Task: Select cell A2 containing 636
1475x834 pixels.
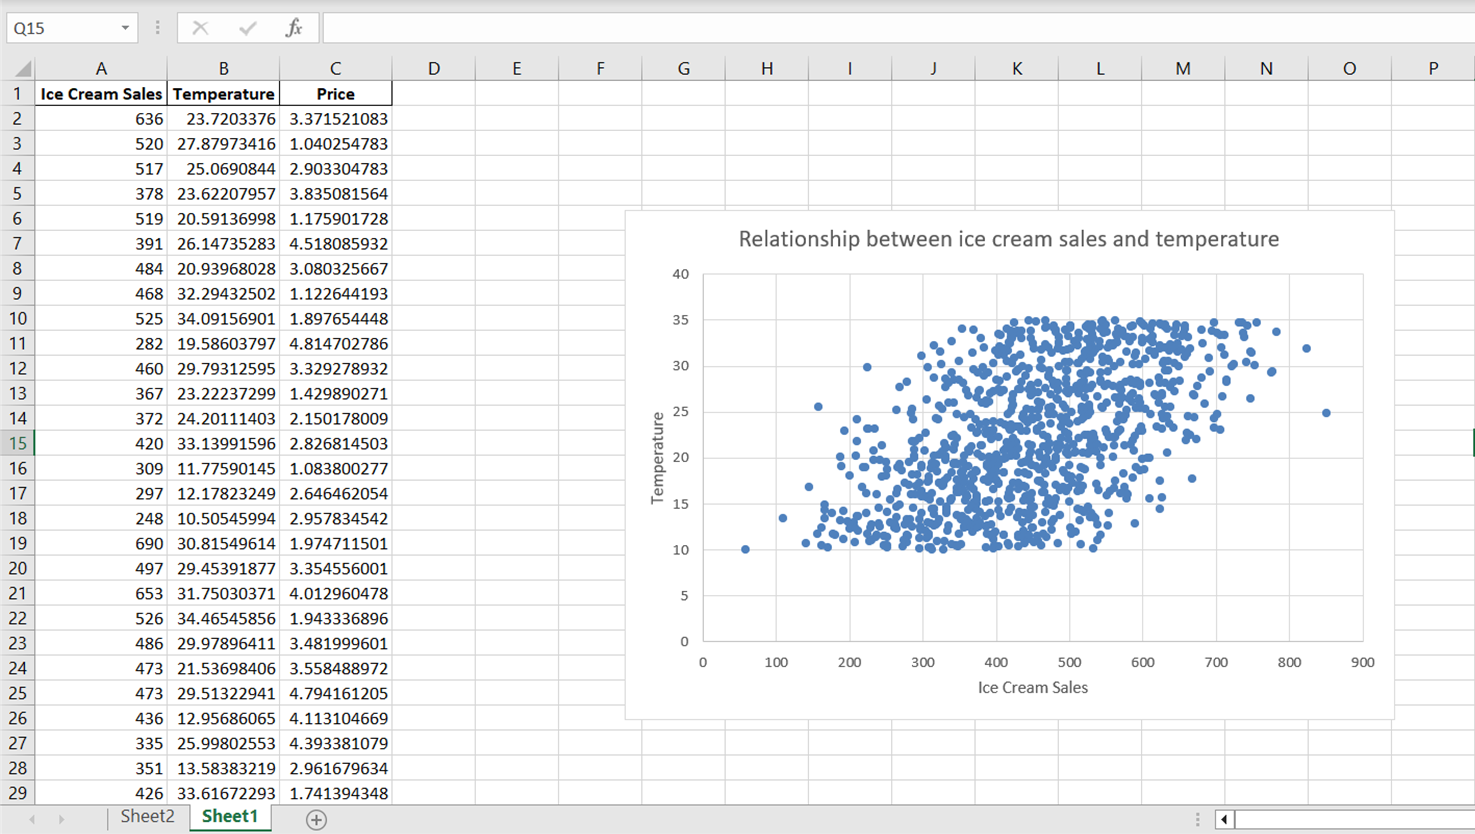Action: coord(100,118)
